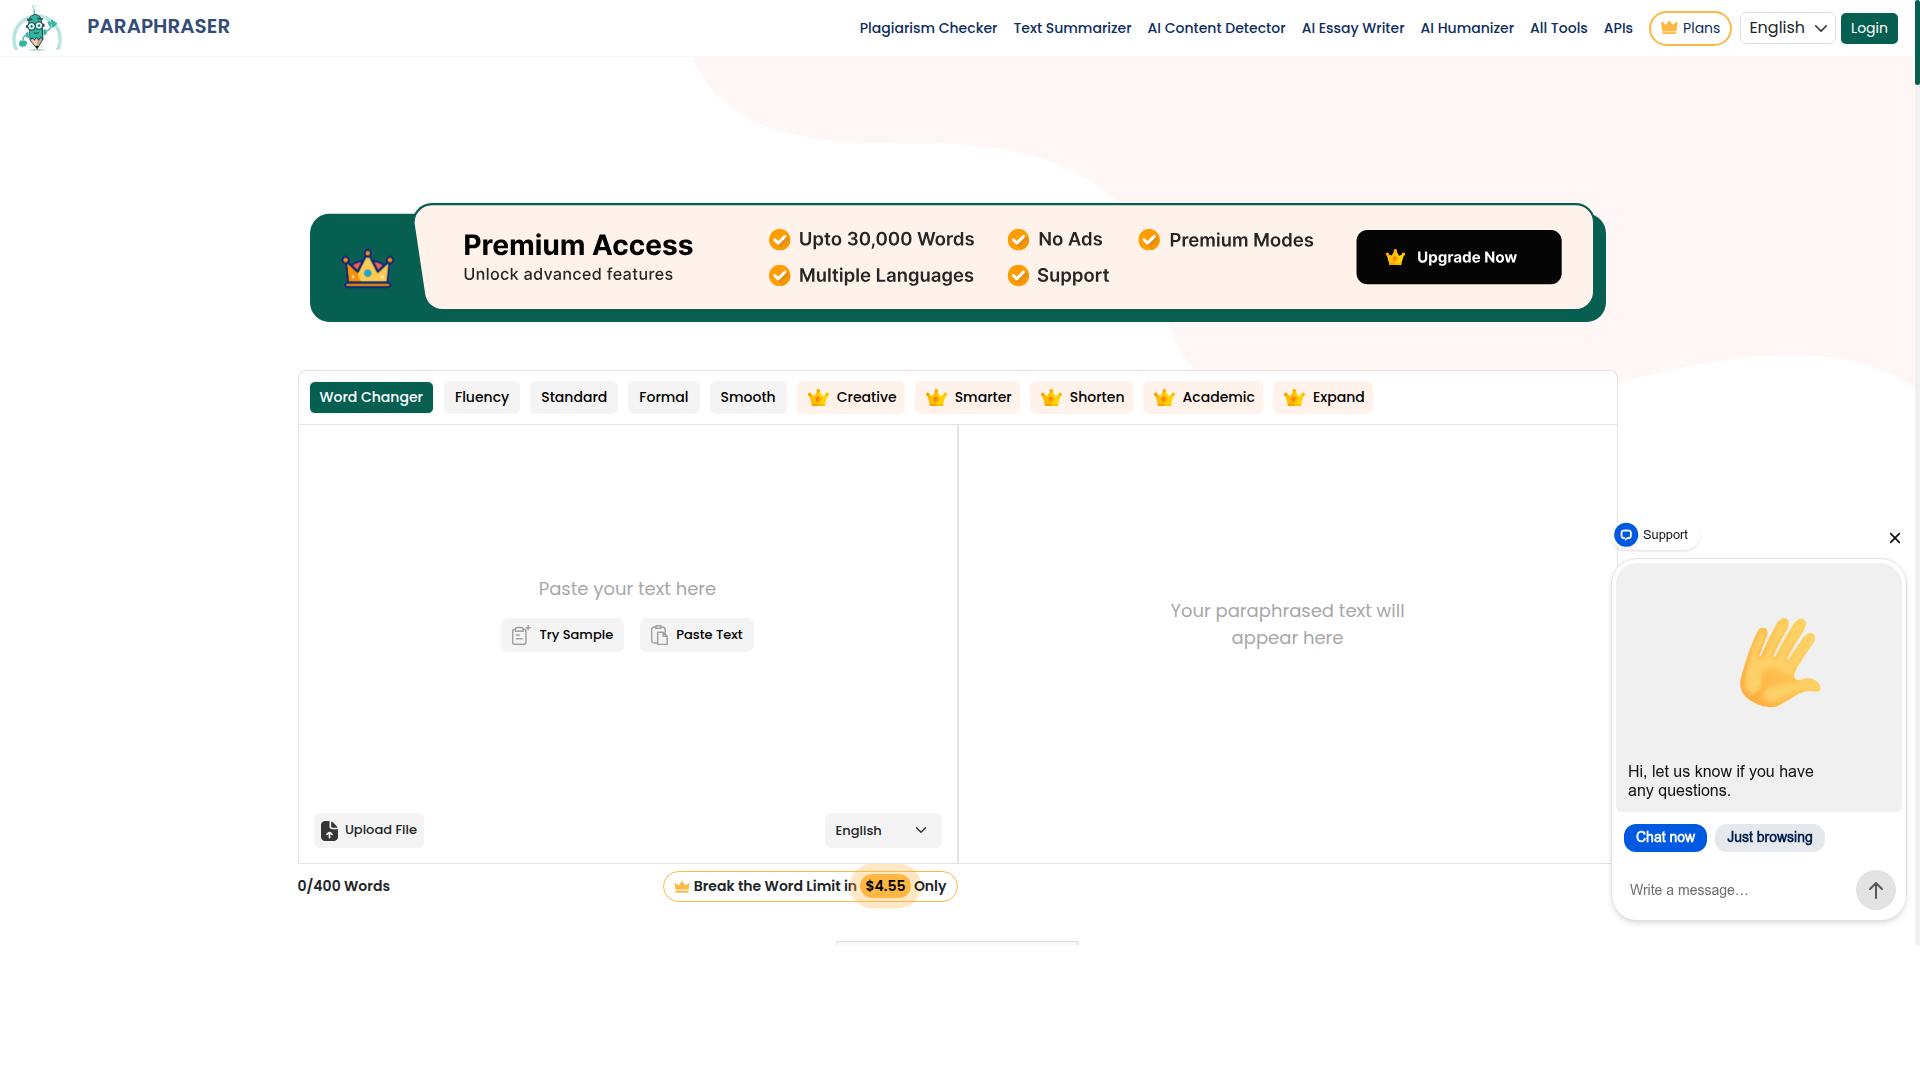The image size is (1920, 1080).
Task: Click the crown icon beside Academic mode
Action: coord(1164,398)
